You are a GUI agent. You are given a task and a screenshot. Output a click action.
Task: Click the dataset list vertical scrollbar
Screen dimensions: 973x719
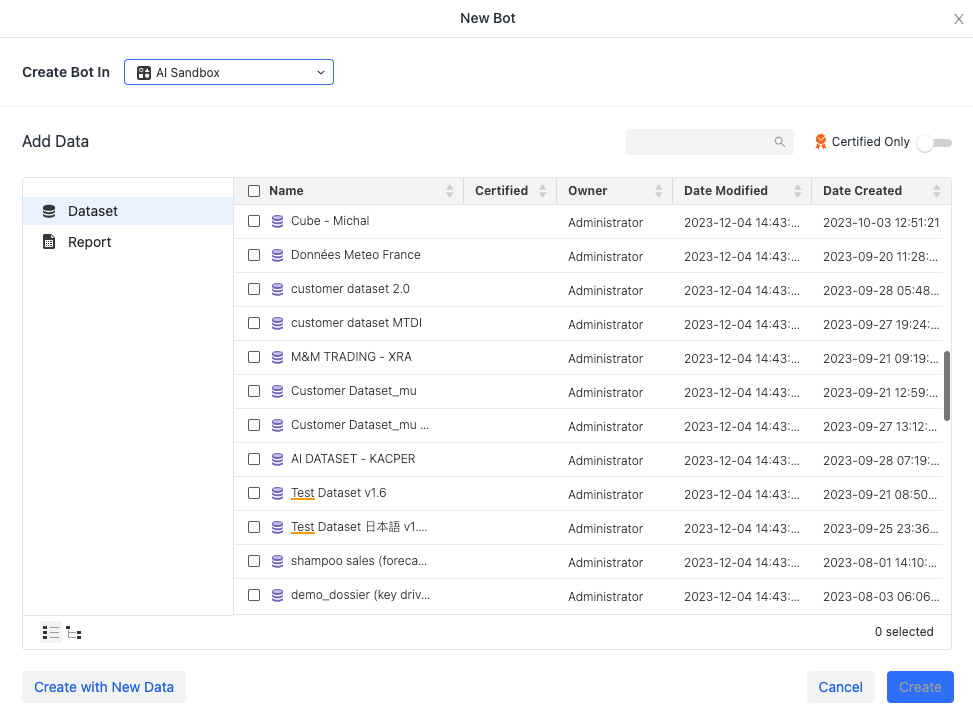click(947, 386)
